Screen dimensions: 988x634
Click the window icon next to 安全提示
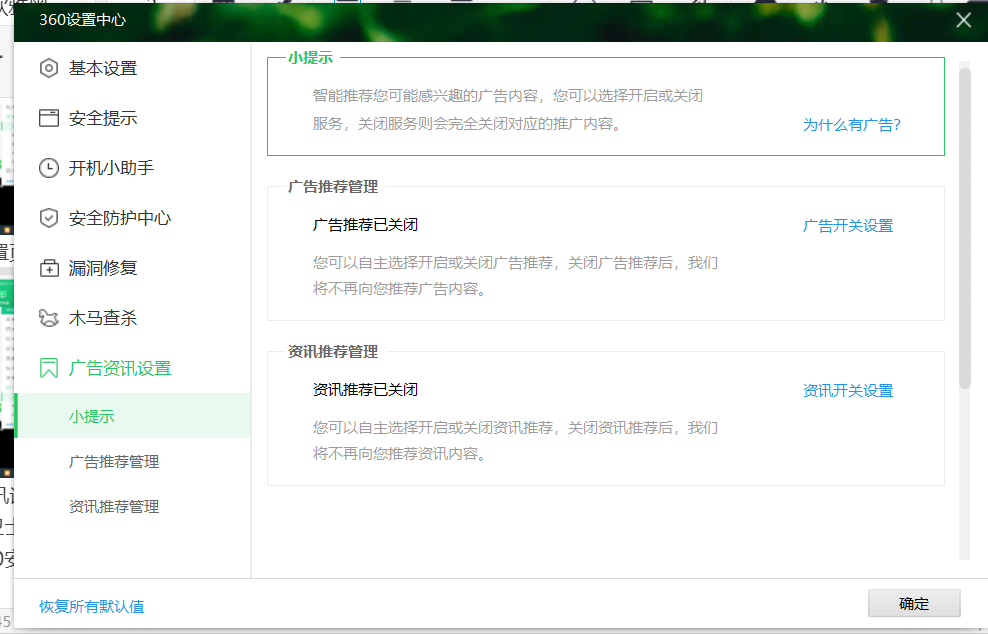(49, 118)
